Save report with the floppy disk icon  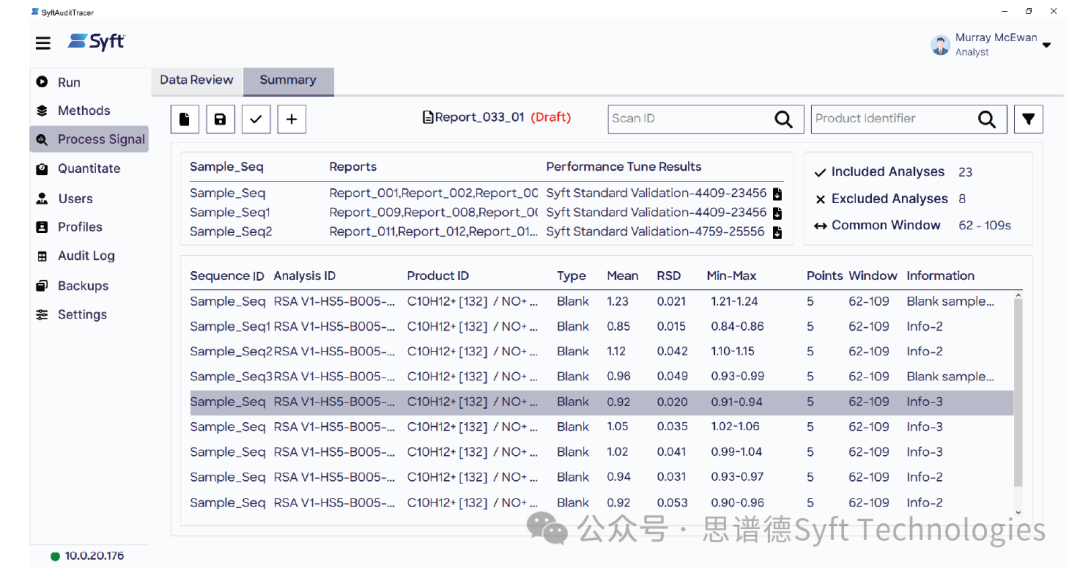coord(220,119)
